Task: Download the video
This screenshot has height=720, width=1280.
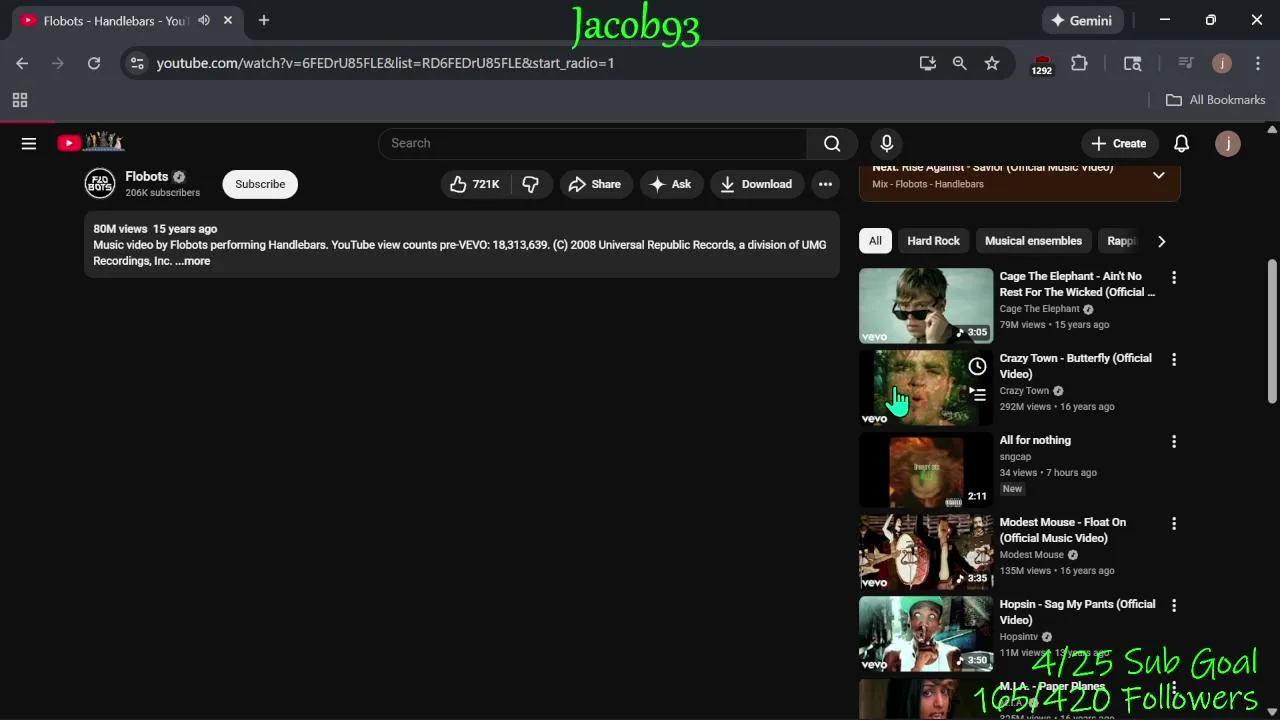Action: [756, 184]
